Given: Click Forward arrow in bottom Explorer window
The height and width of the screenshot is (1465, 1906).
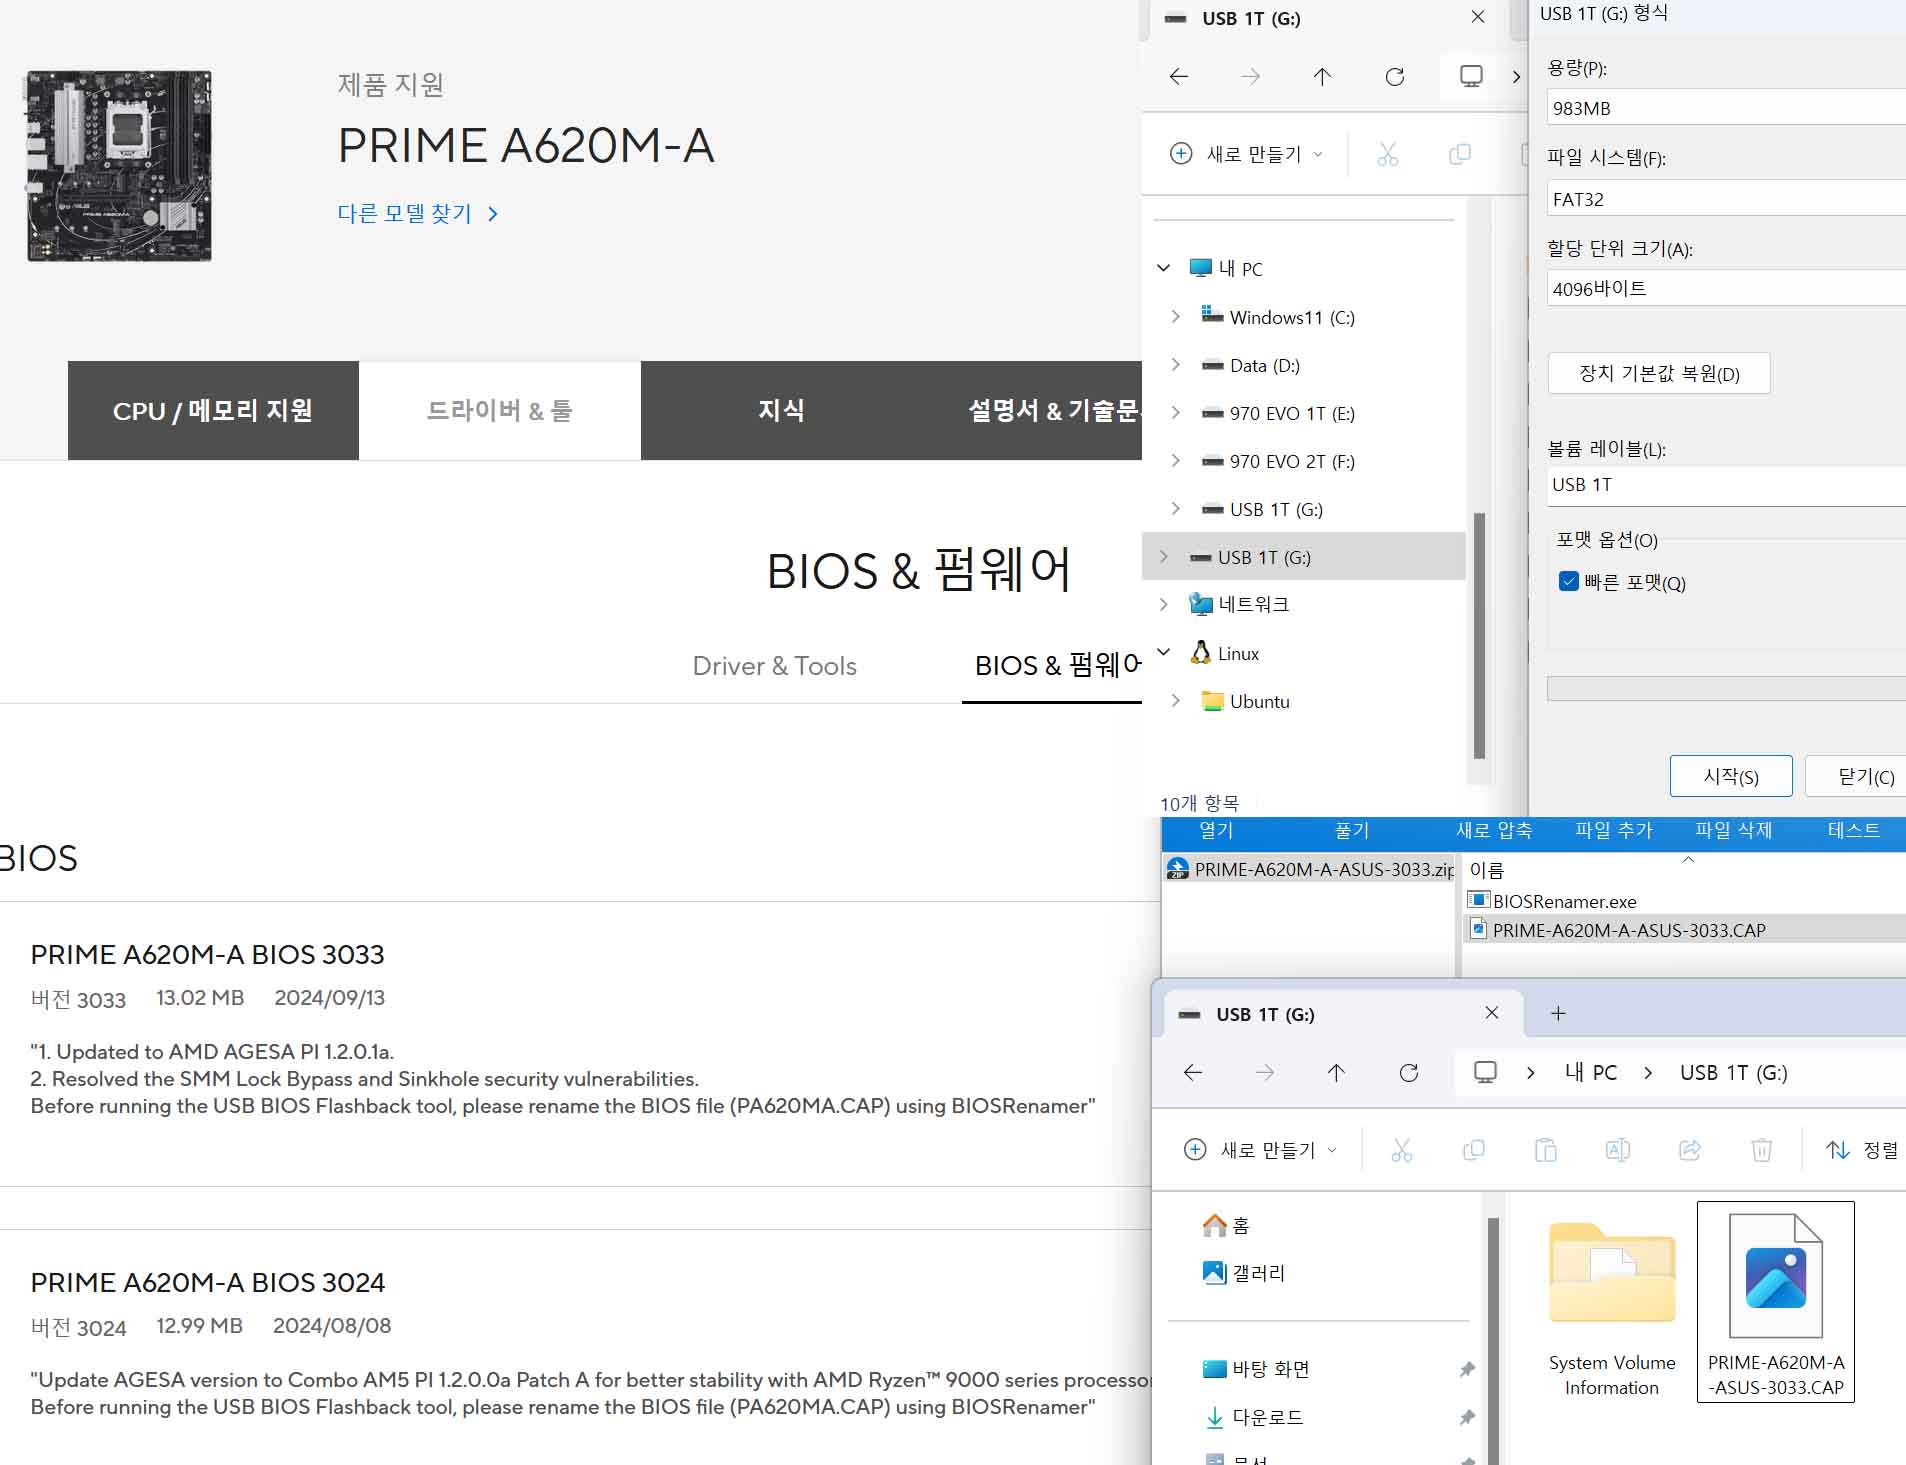Looking at the screenshot, I should pyautogui.click(x=1265, y=1072).
